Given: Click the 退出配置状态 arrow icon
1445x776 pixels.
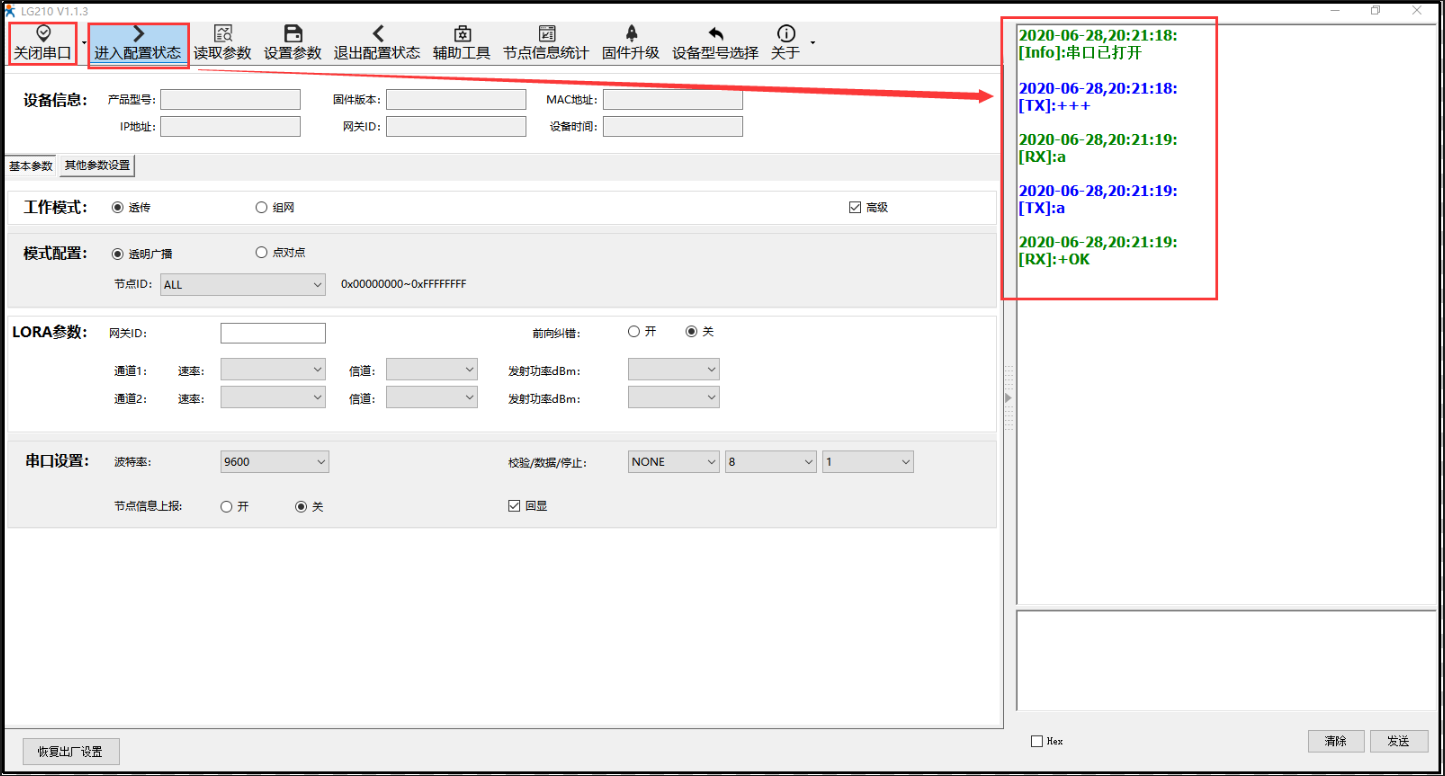Looking at the screenshot, I should point(377,35).
